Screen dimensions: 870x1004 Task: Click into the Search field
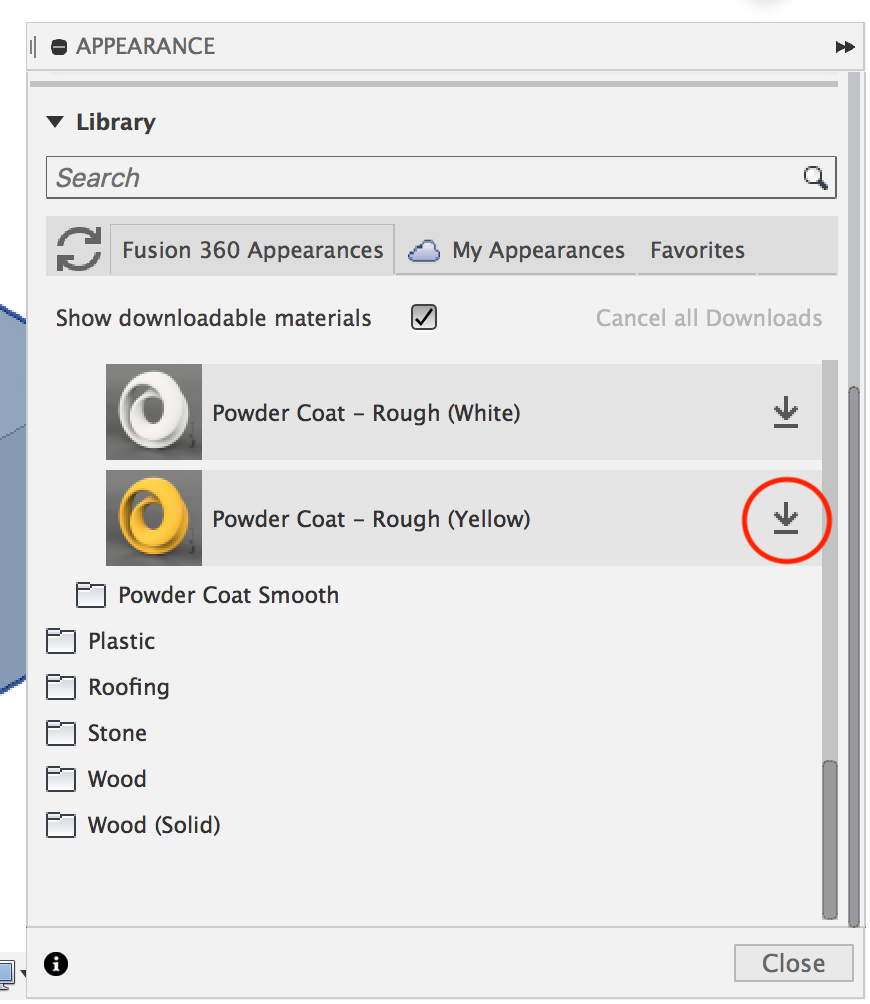point(441,177)
